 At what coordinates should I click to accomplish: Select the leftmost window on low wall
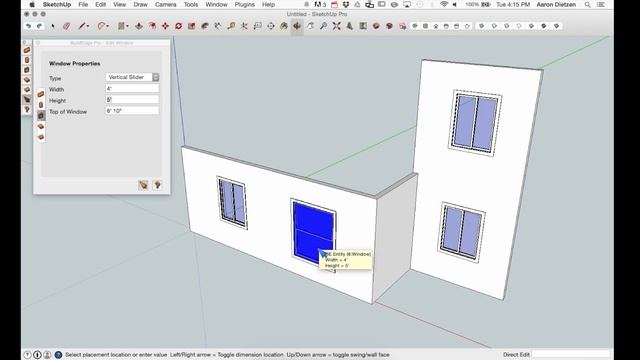click(232, 203)
